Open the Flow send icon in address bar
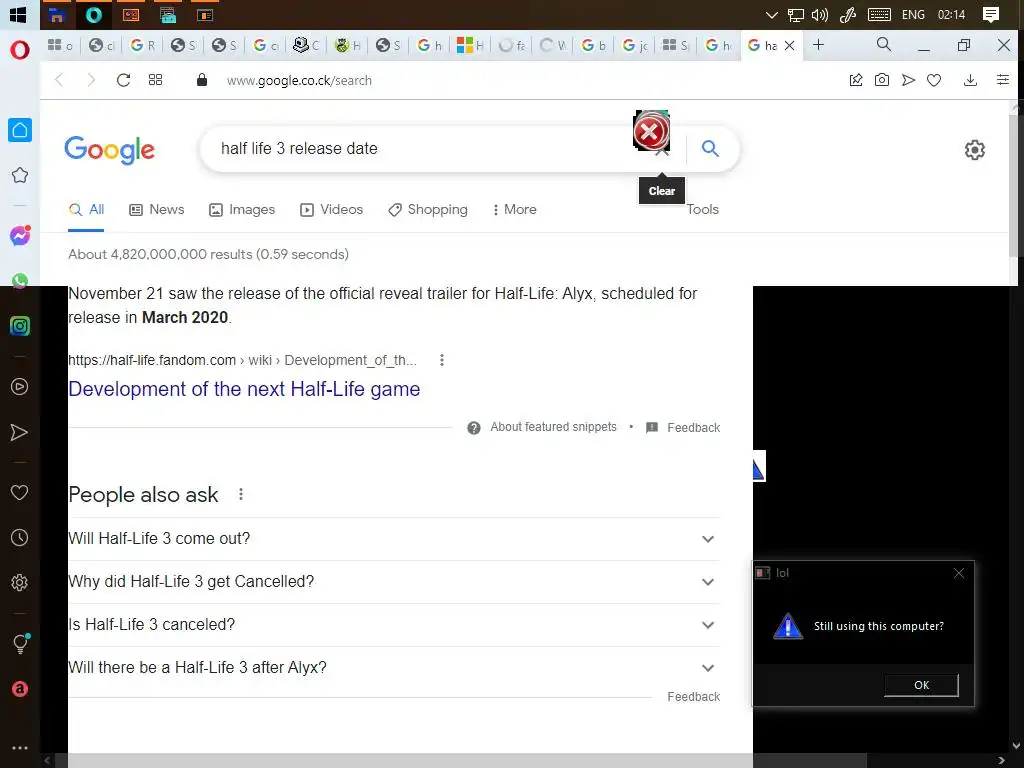This screenshot has height=768, width=1024. pos(908,80)
